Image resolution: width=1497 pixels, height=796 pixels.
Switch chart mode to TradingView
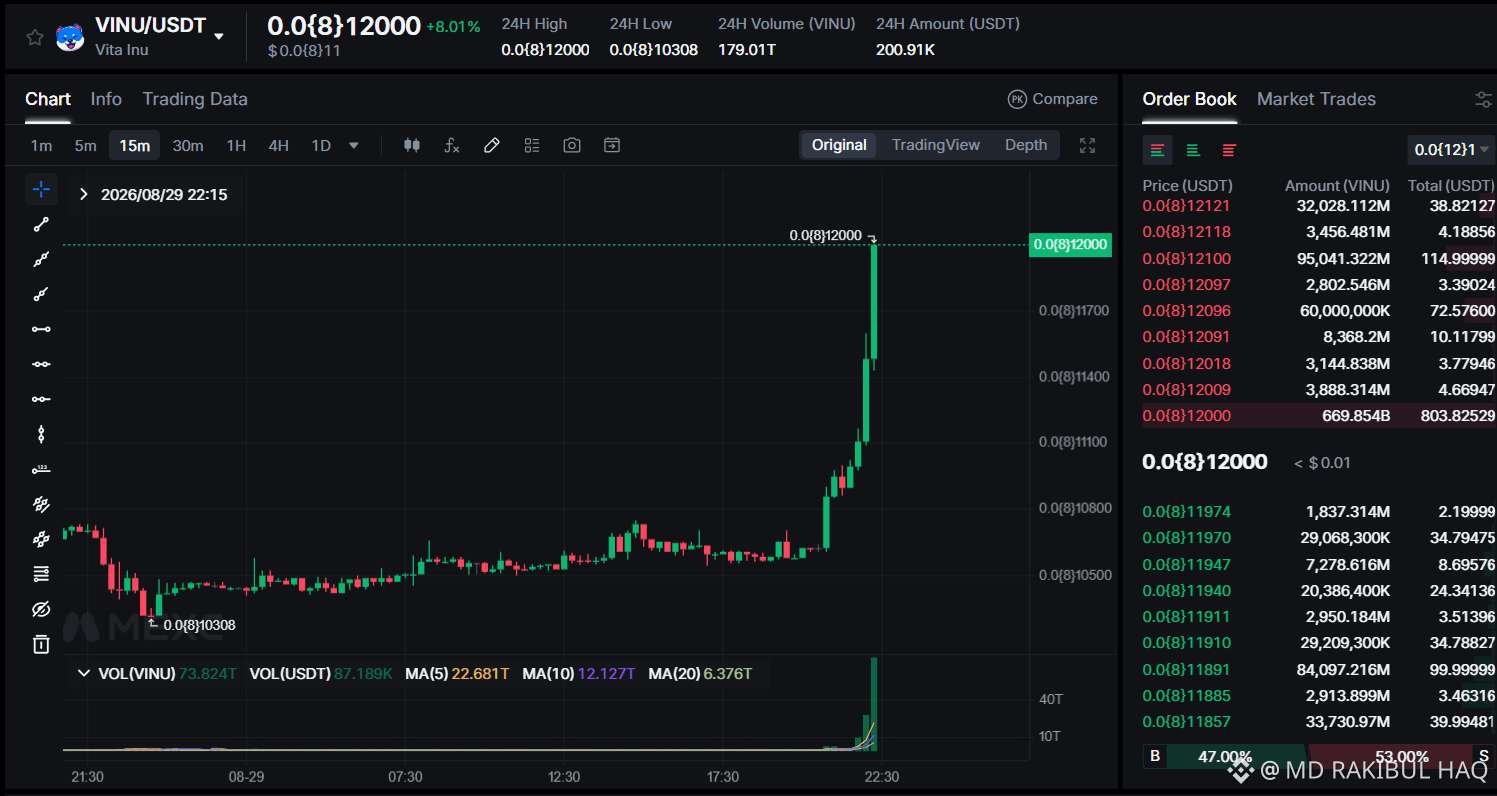point(936,145)
